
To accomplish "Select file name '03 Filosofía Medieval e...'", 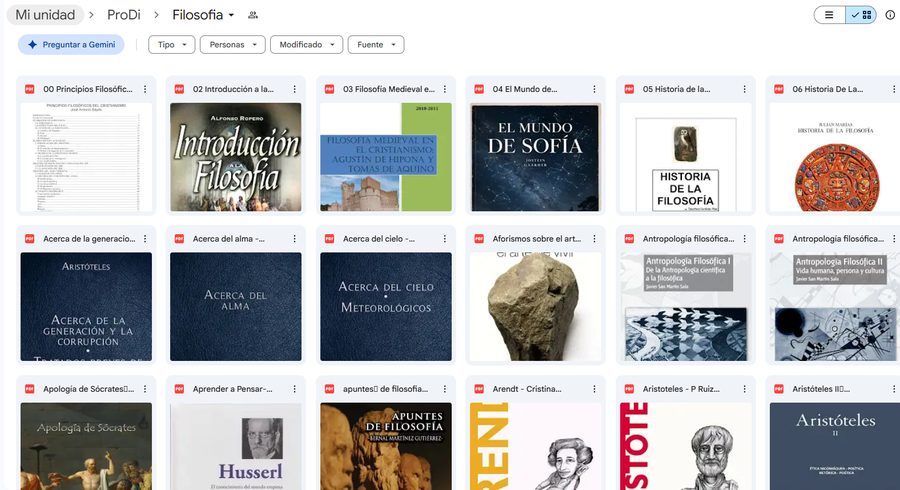I will (x=389, y=89).
